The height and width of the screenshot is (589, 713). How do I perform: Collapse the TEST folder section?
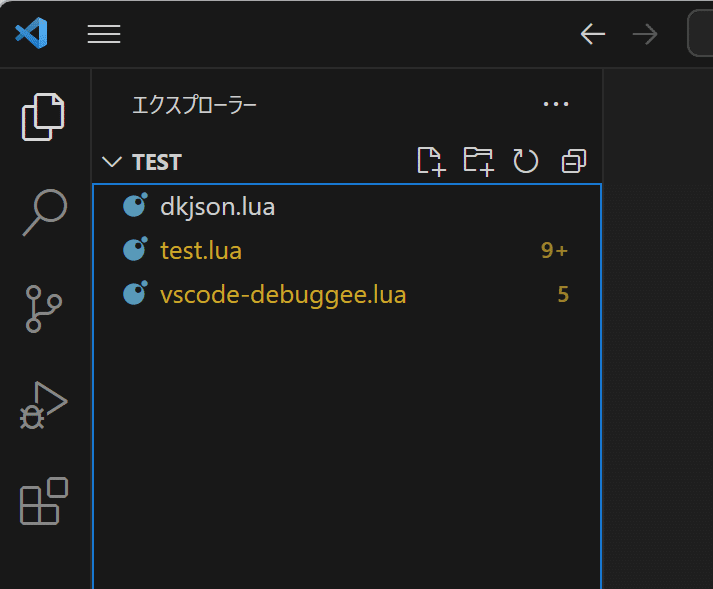coord(111,162)
